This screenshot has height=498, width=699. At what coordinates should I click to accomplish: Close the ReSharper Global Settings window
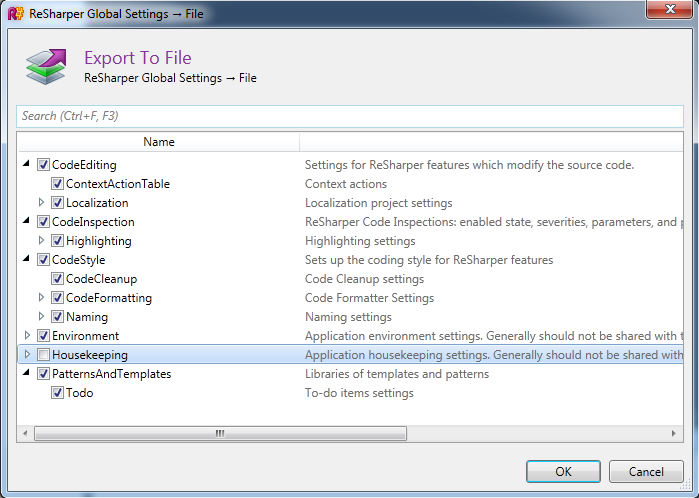pos(670,9)
